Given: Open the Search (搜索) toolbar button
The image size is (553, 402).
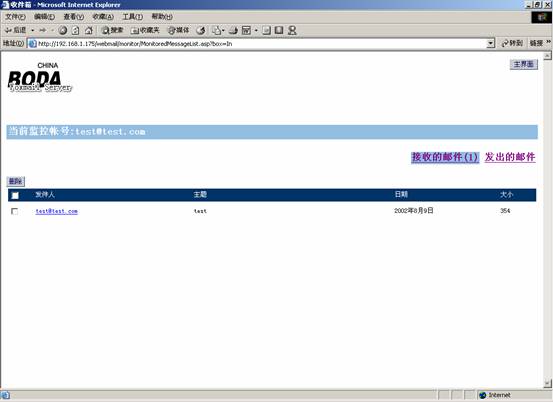Looking at the screenshot, I should [x=112, y=31].
